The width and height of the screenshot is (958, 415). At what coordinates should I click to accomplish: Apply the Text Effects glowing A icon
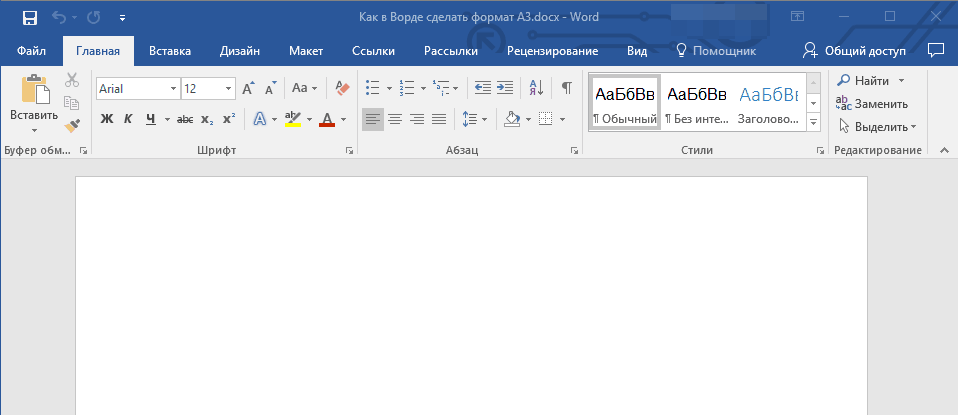pyautogui.click(x=259, y=119)
